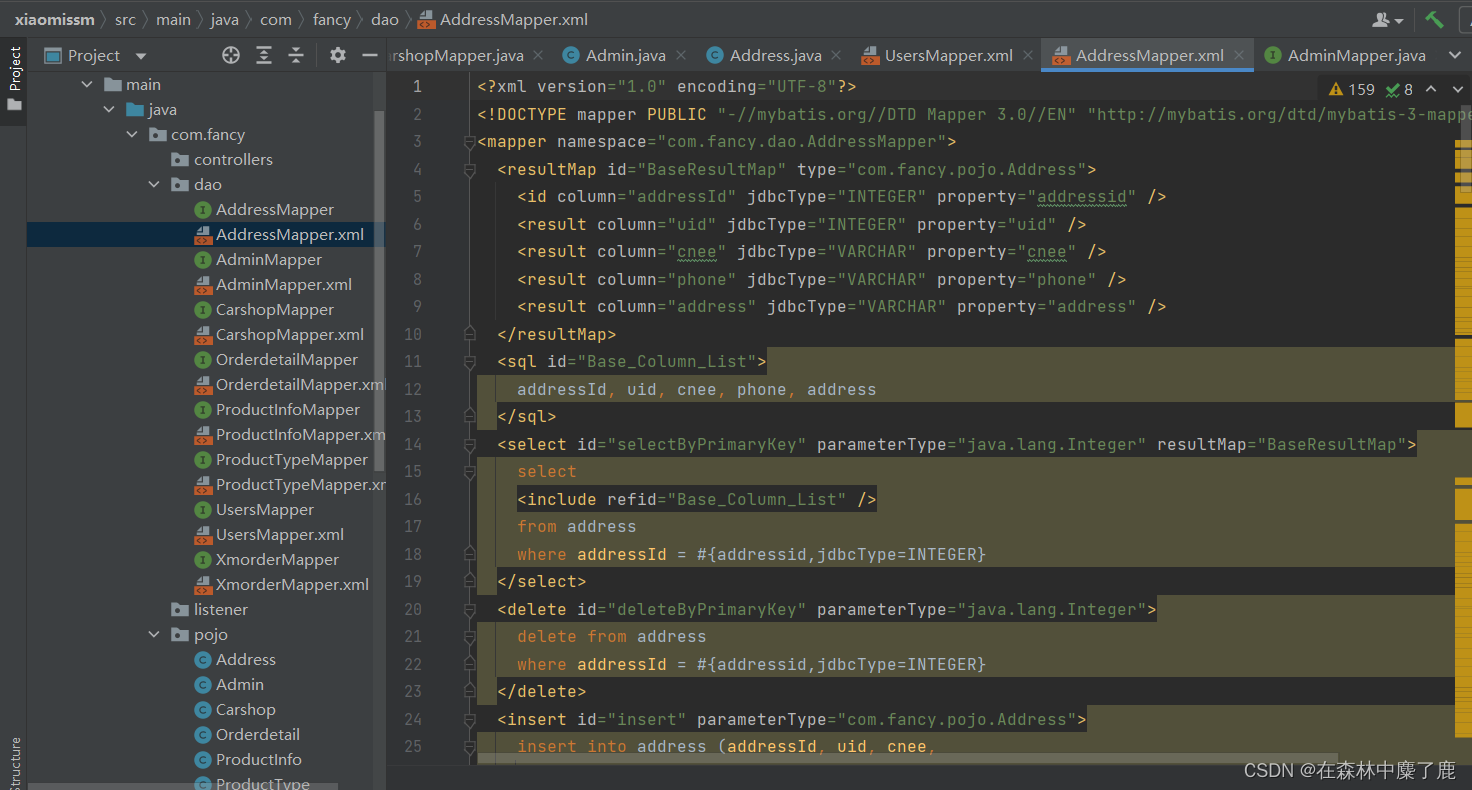
Task: Select Orderdetail class under pojo
Action: (x=247, y=735)
